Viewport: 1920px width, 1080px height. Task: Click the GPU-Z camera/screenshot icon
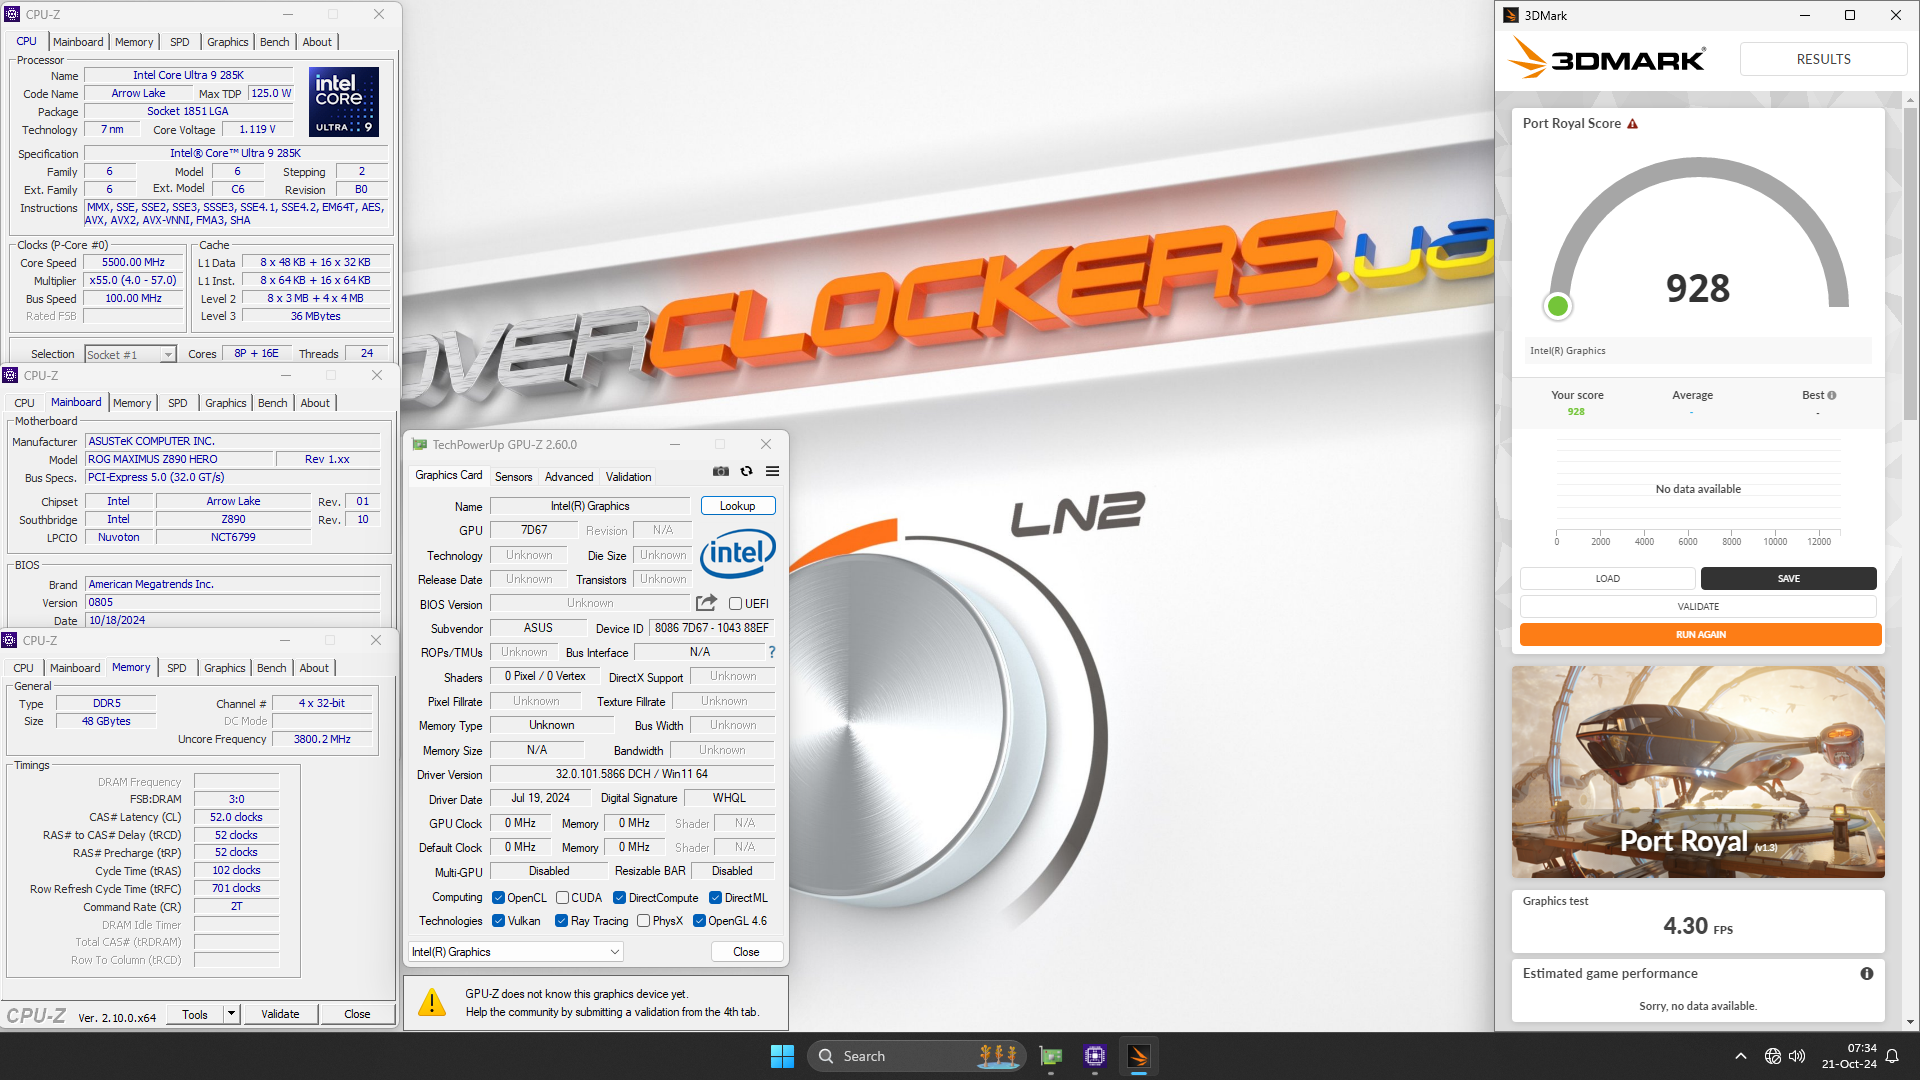pyautogui.click(x=720, y=471)
